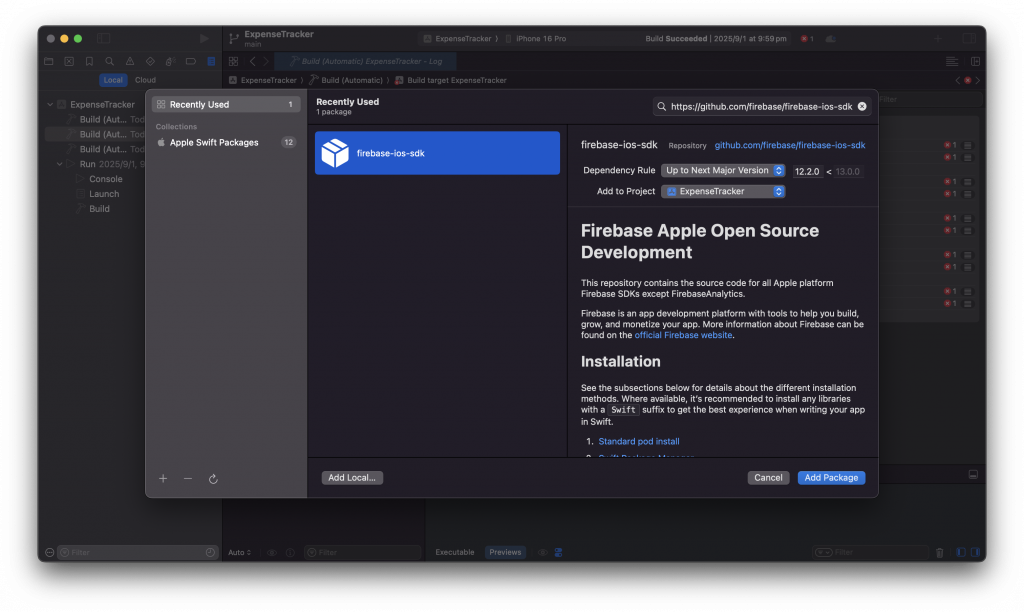Open the Report navigator icon
This screenshot has height=612, width=1024.
[211, 61]
